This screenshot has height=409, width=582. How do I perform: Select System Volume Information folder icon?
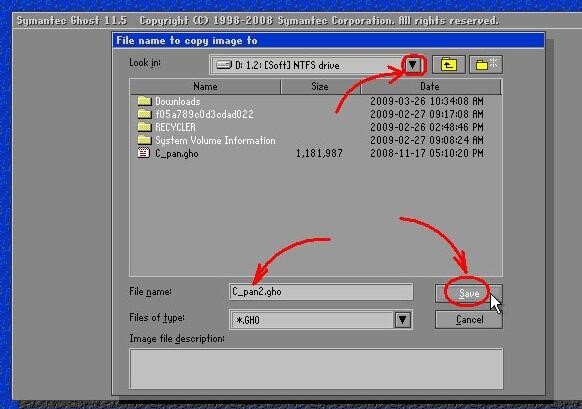click(x=144, y=140)
